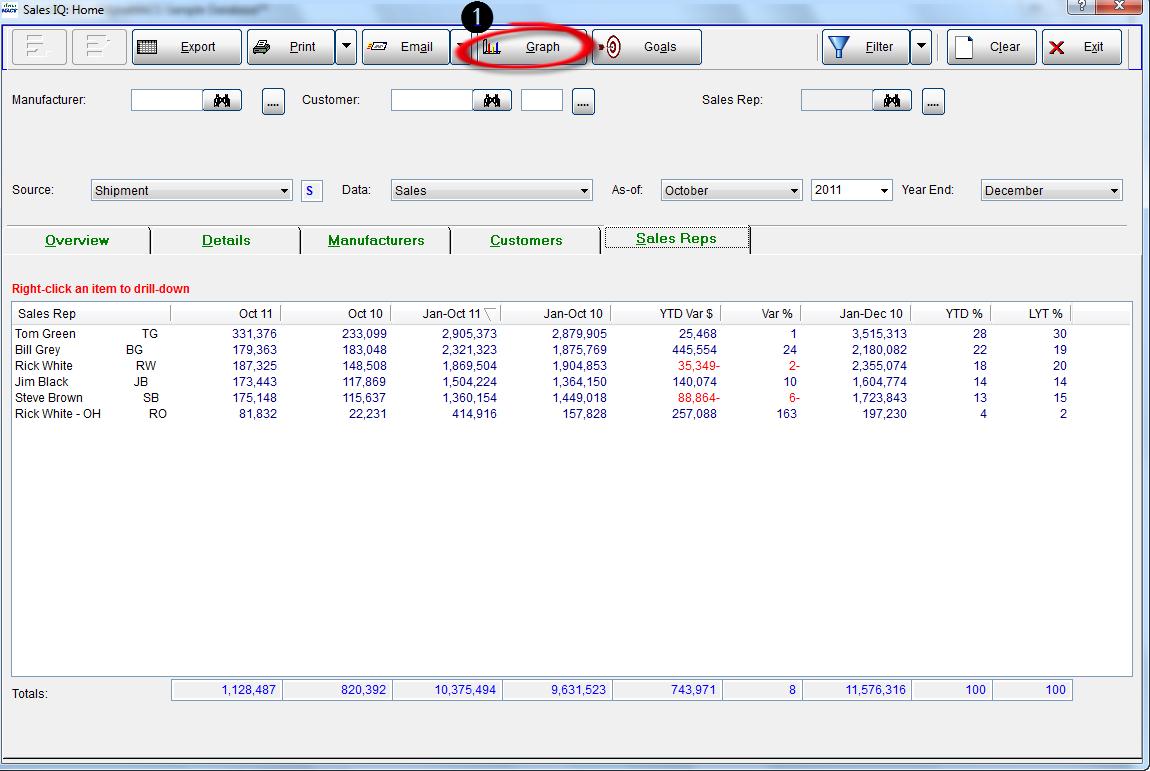Sort by the YTD Var $ column header
The height and width of the screenshot is (771, 1150).
click(666, 314)
